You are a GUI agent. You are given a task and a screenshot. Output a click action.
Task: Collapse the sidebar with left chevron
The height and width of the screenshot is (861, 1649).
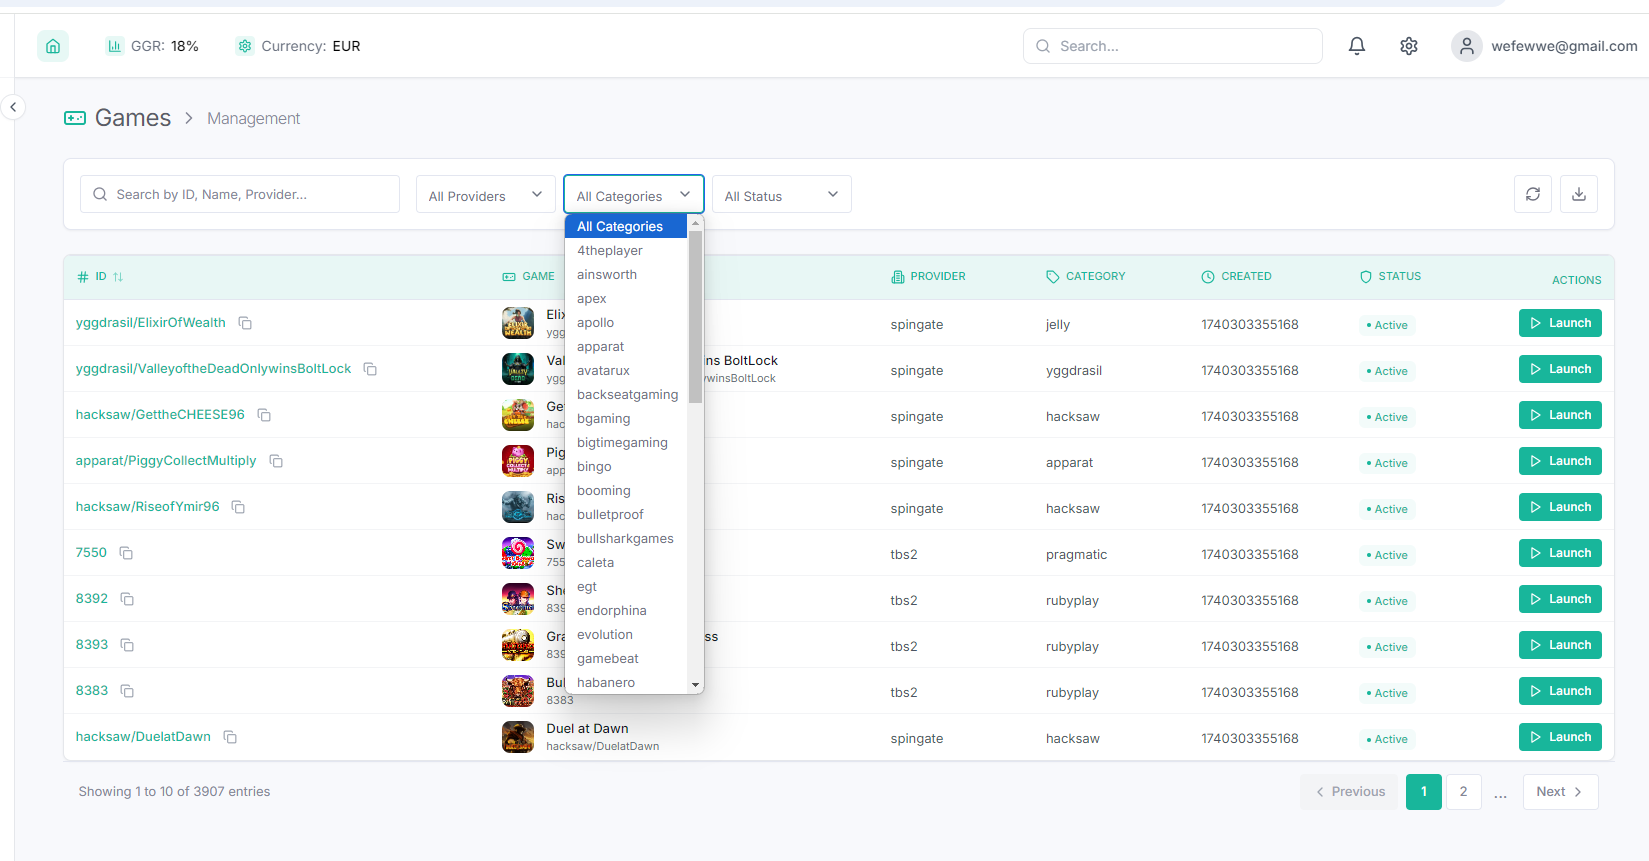point(13,107)
